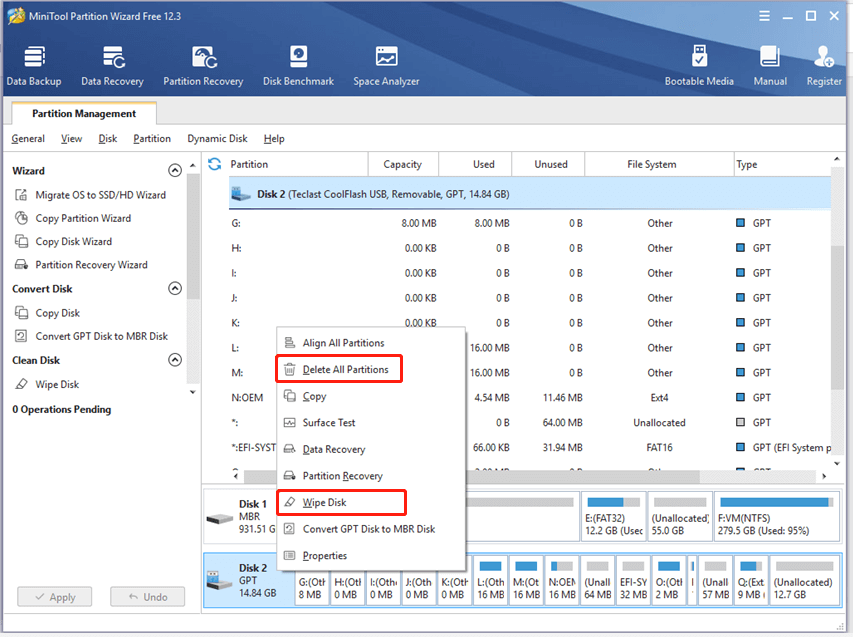
Task: Sort the list by the File System column header
Action: tap(659, 164)
